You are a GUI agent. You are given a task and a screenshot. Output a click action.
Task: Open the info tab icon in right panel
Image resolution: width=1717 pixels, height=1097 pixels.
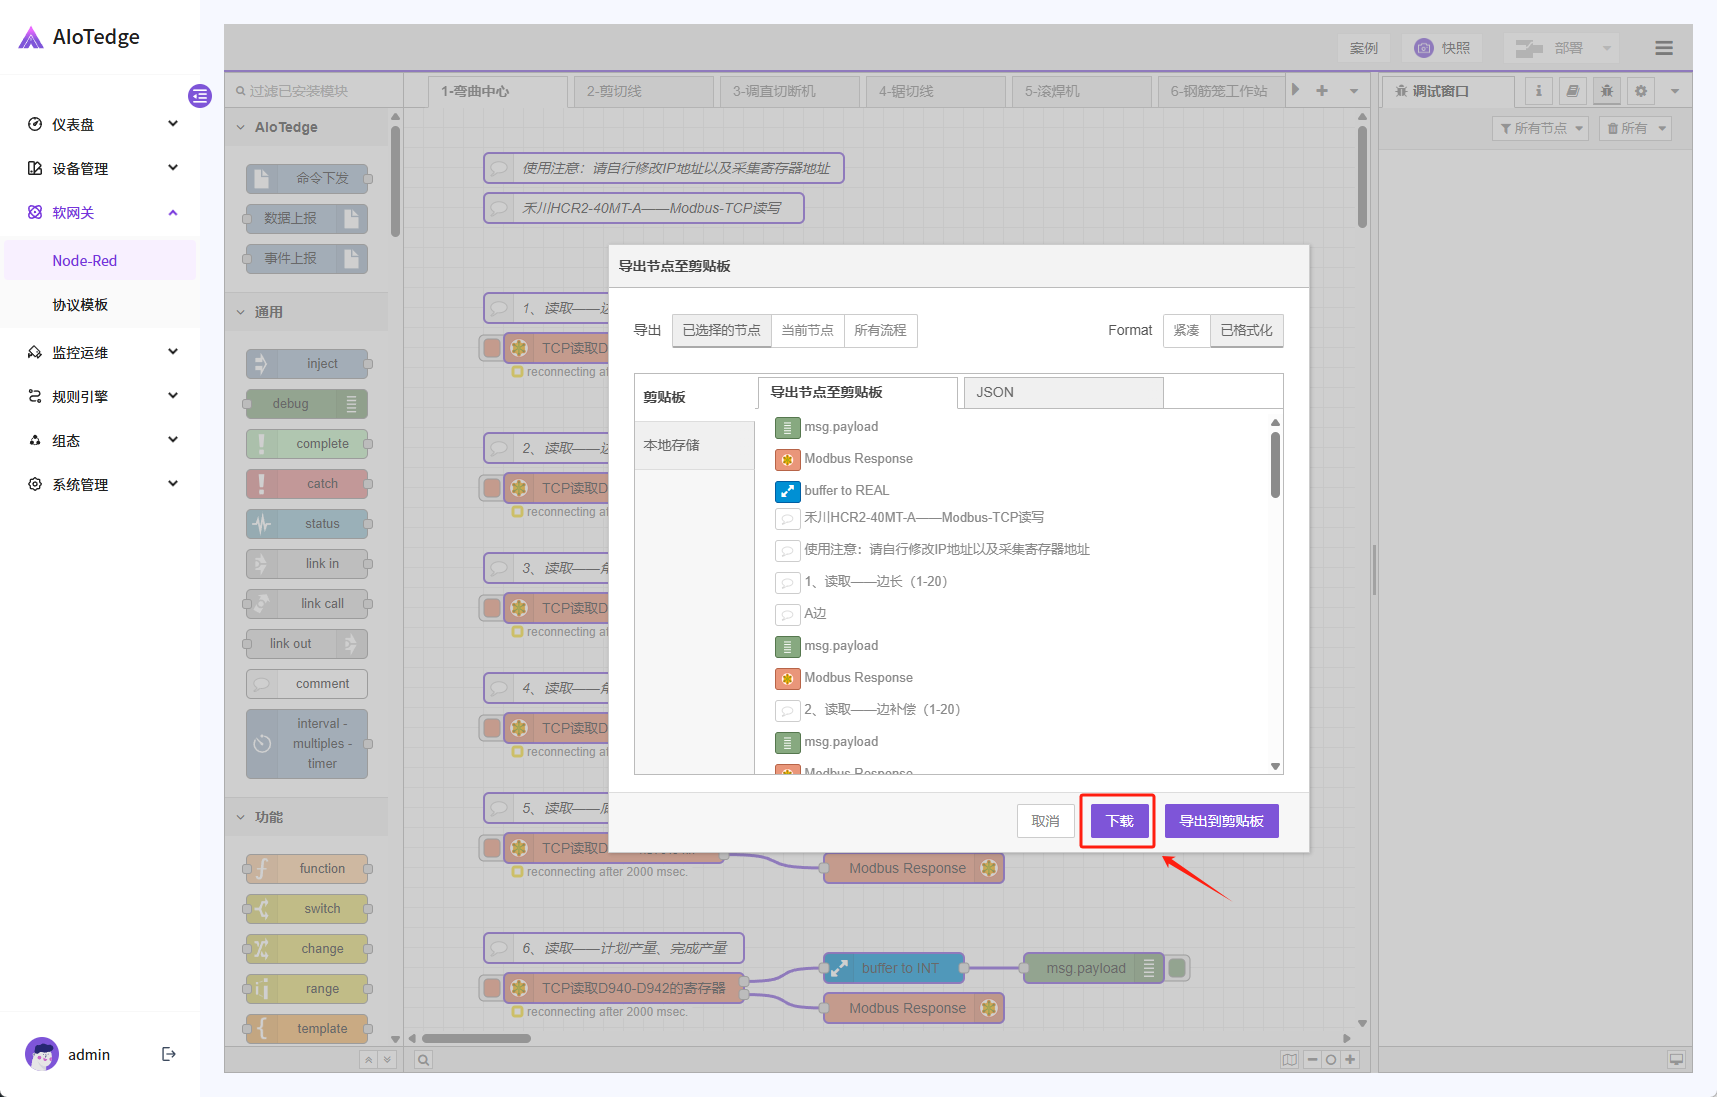click(1539, 91)
